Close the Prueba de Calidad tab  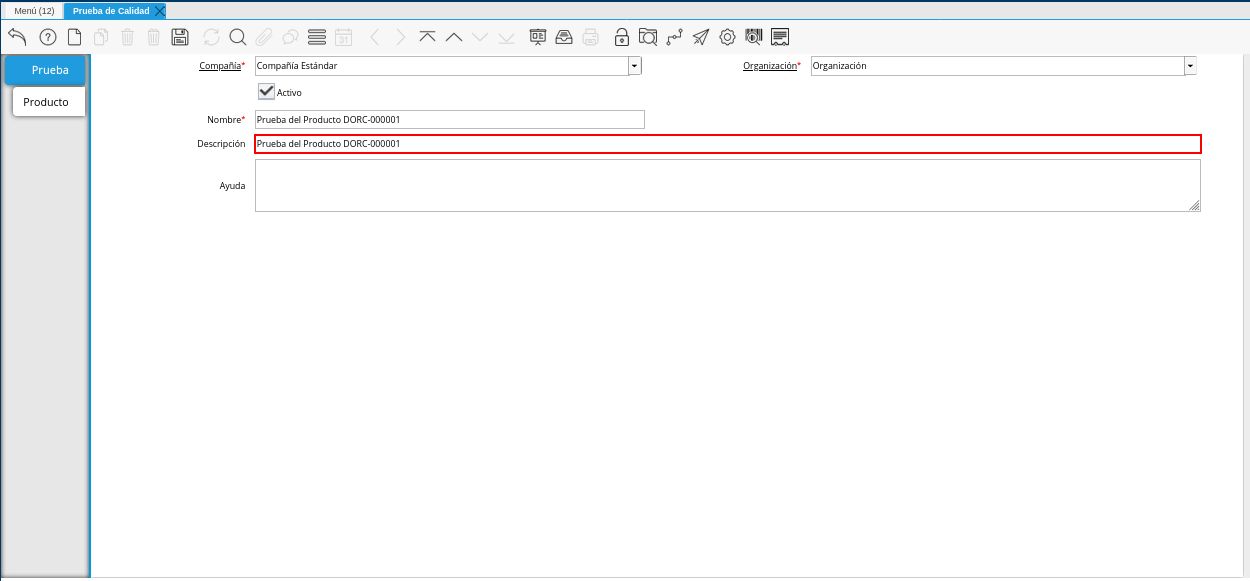tap(160, 10)
